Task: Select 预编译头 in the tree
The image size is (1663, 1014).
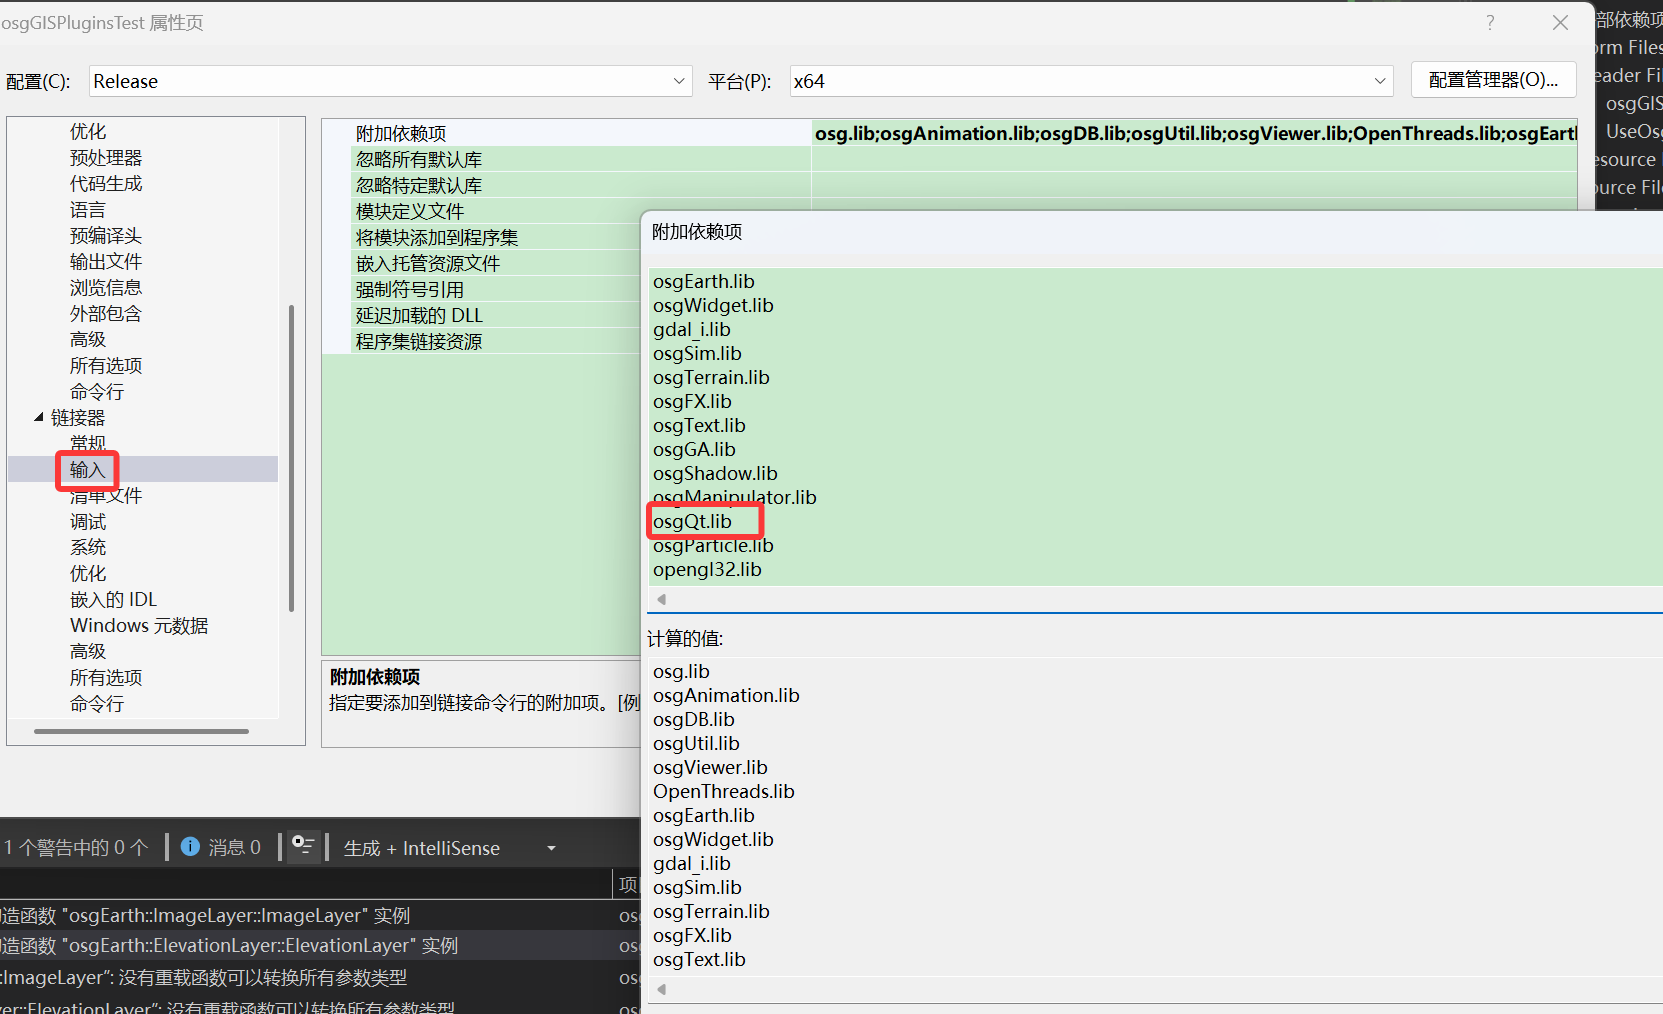Action: click(106, 236)
